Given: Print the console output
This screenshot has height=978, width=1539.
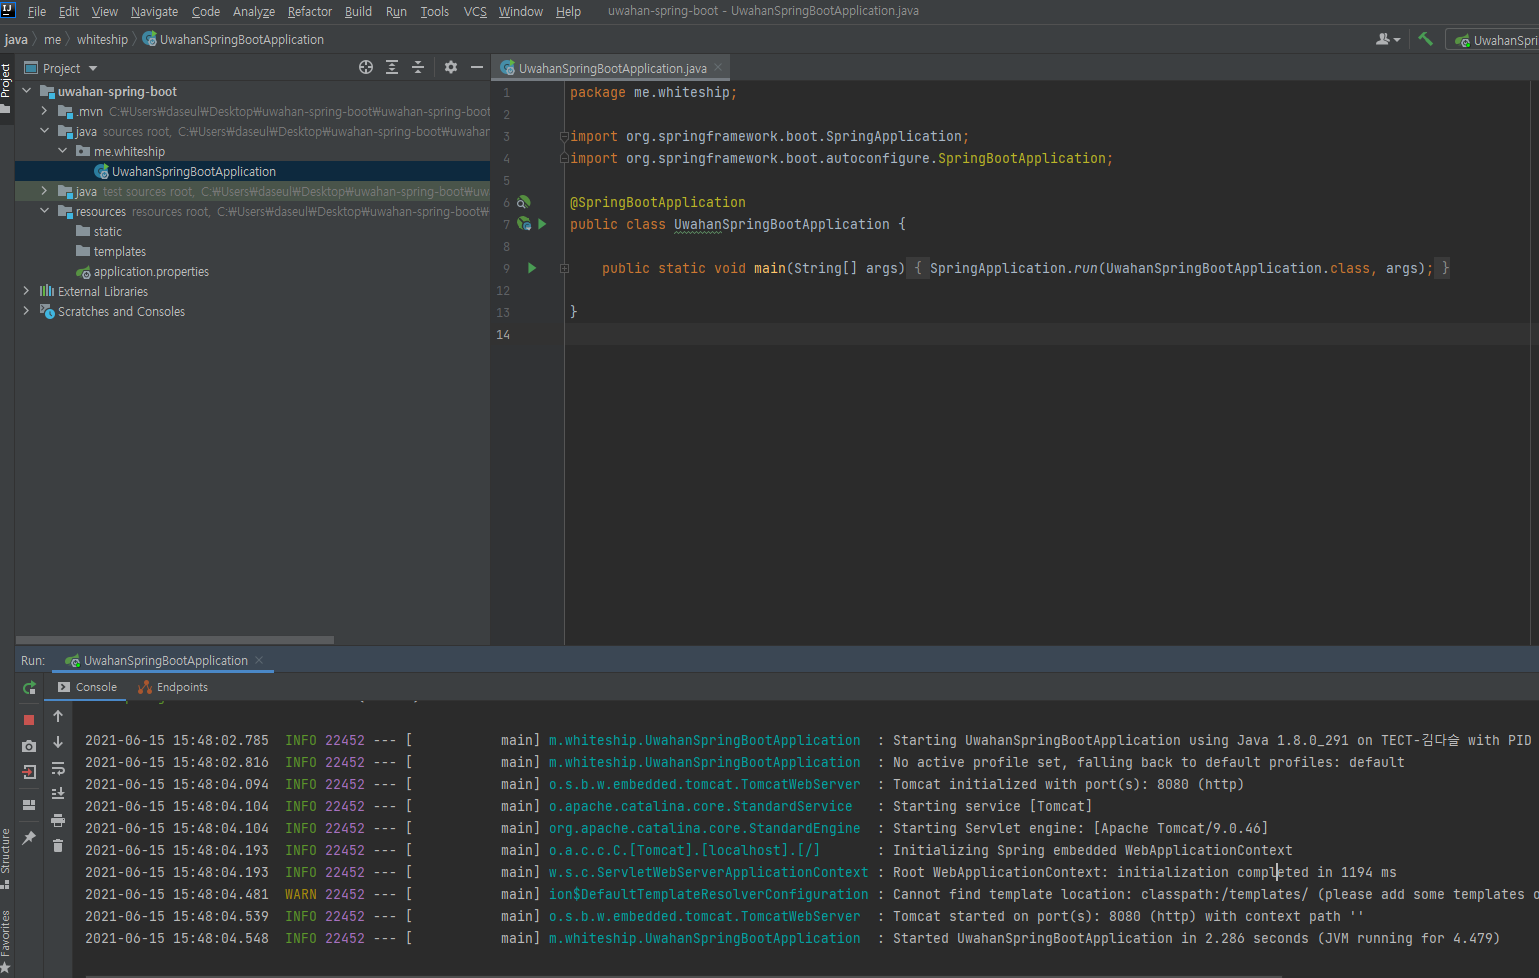Looking at the screenshot, I should (x=58, y=820).
